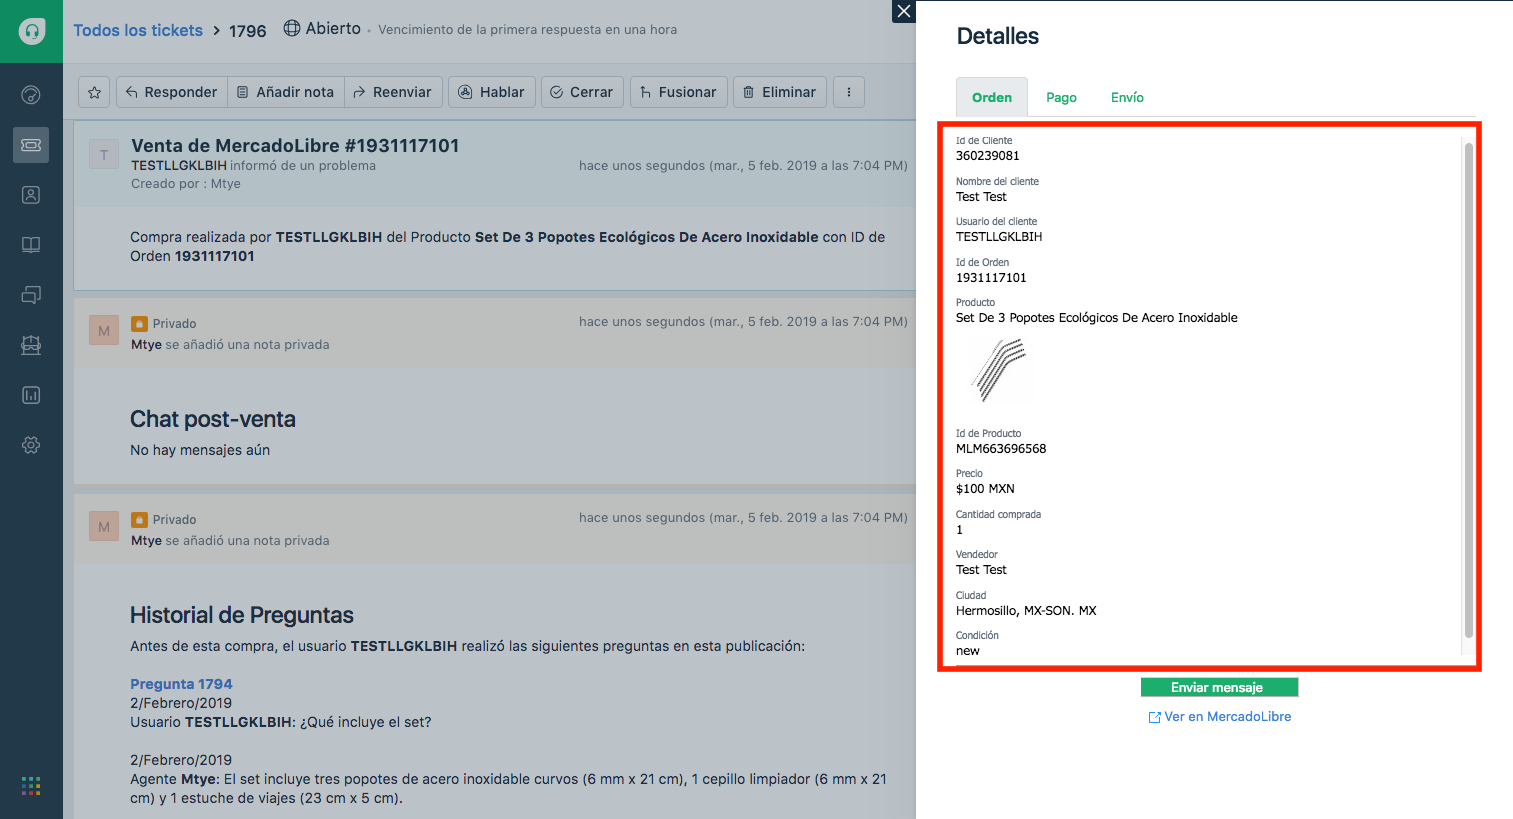Open the Reports chart icon in sidebar
Viewport: 1513px width, 819px height.
click(x=31, y=395)
